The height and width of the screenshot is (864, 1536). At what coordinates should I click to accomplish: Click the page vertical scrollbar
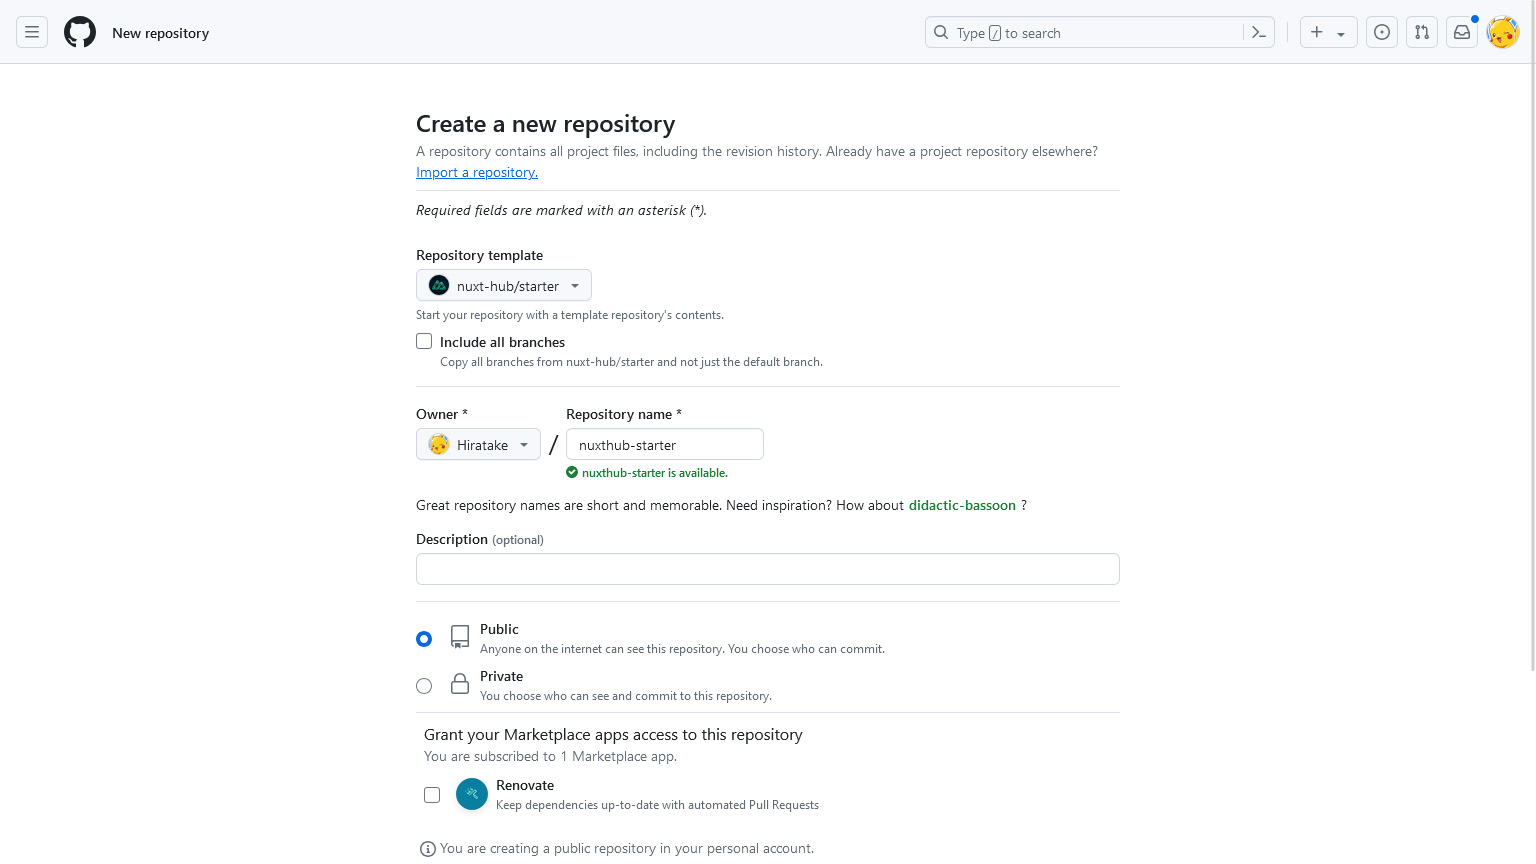coord(1532,335)
